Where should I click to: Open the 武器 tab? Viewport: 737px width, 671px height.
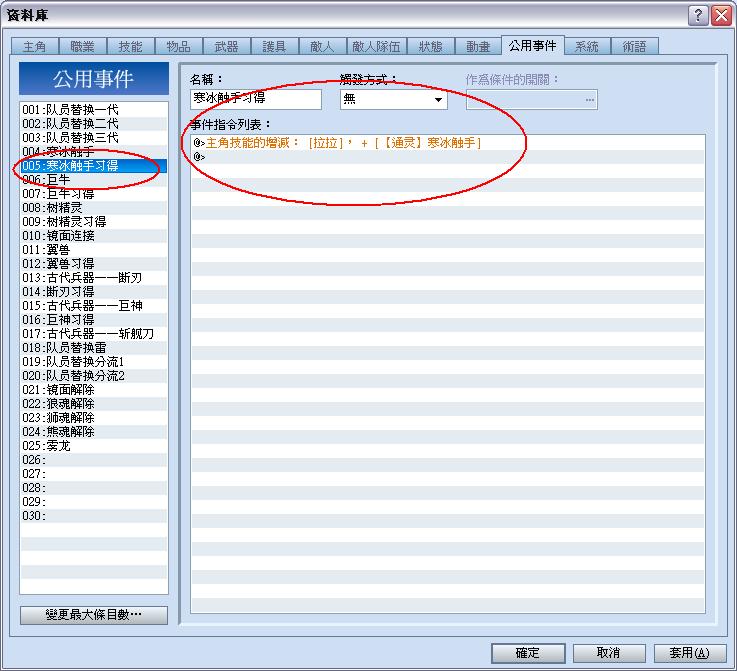point(226,47)
